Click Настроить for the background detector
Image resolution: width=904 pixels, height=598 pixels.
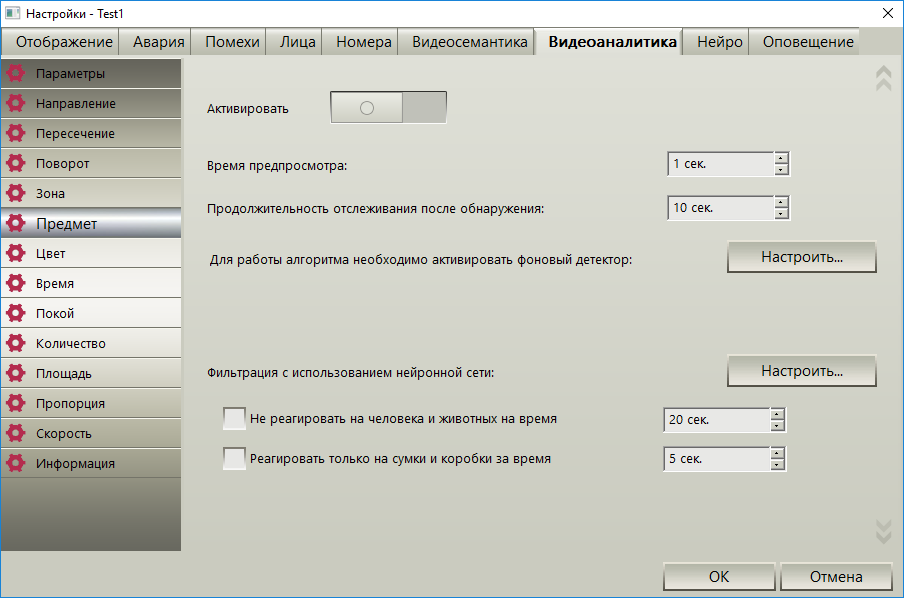[801, 257]
